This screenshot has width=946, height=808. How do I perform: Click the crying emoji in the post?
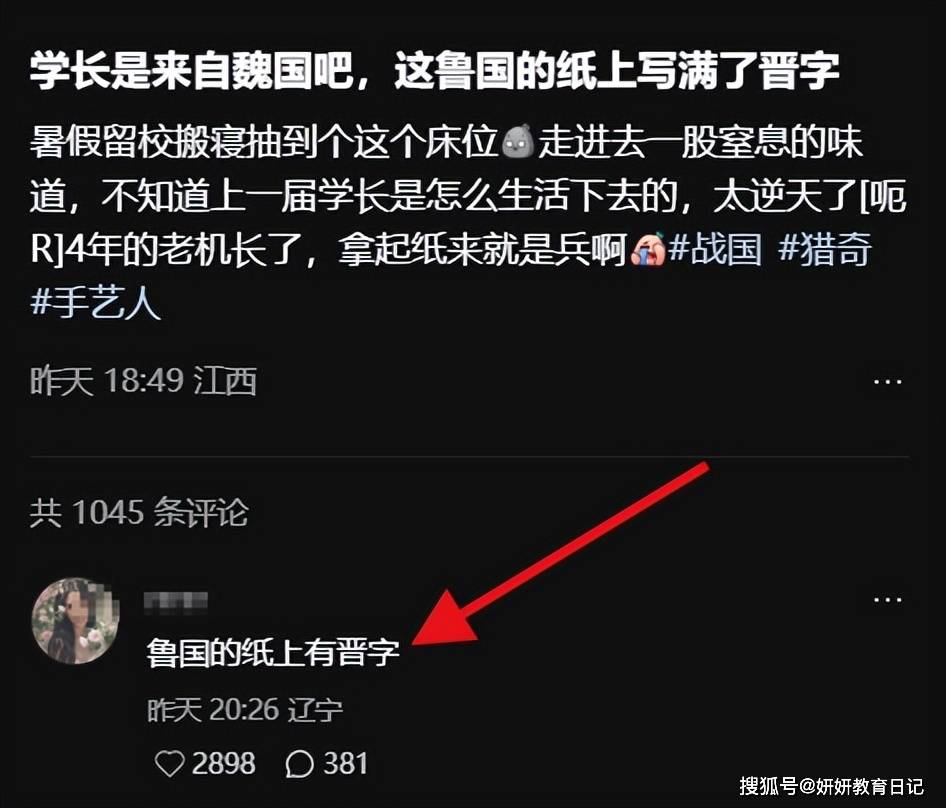tap(647, 249)
